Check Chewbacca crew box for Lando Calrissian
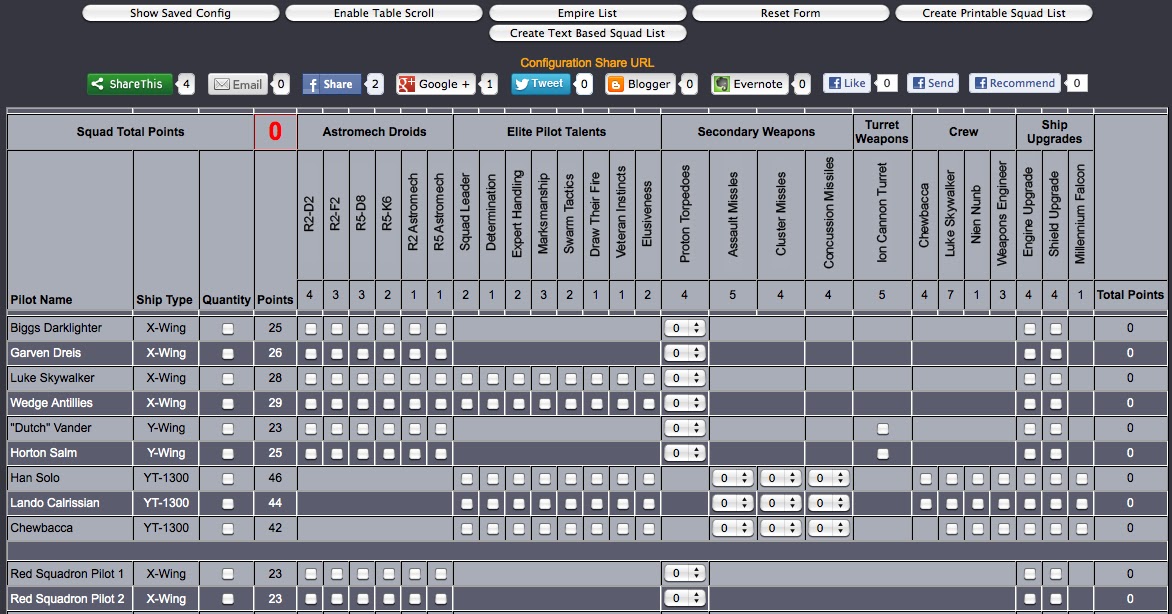This screenshot has width=1172, height=614. (x=926, y=504)
